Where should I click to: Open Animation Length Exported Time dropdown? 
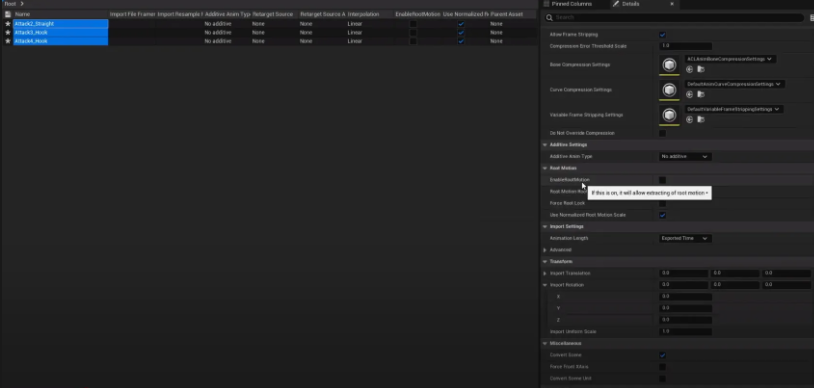tap(685, 238)
